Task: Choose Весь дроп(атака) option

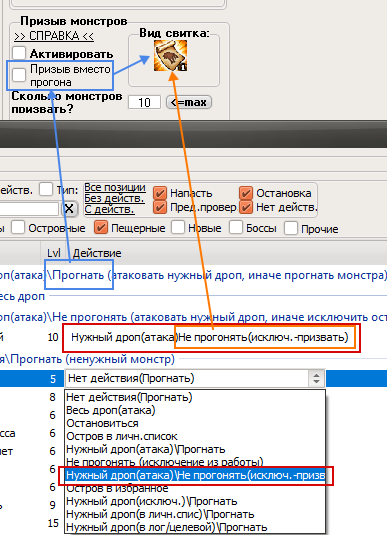Action: [x=195, y=410]
